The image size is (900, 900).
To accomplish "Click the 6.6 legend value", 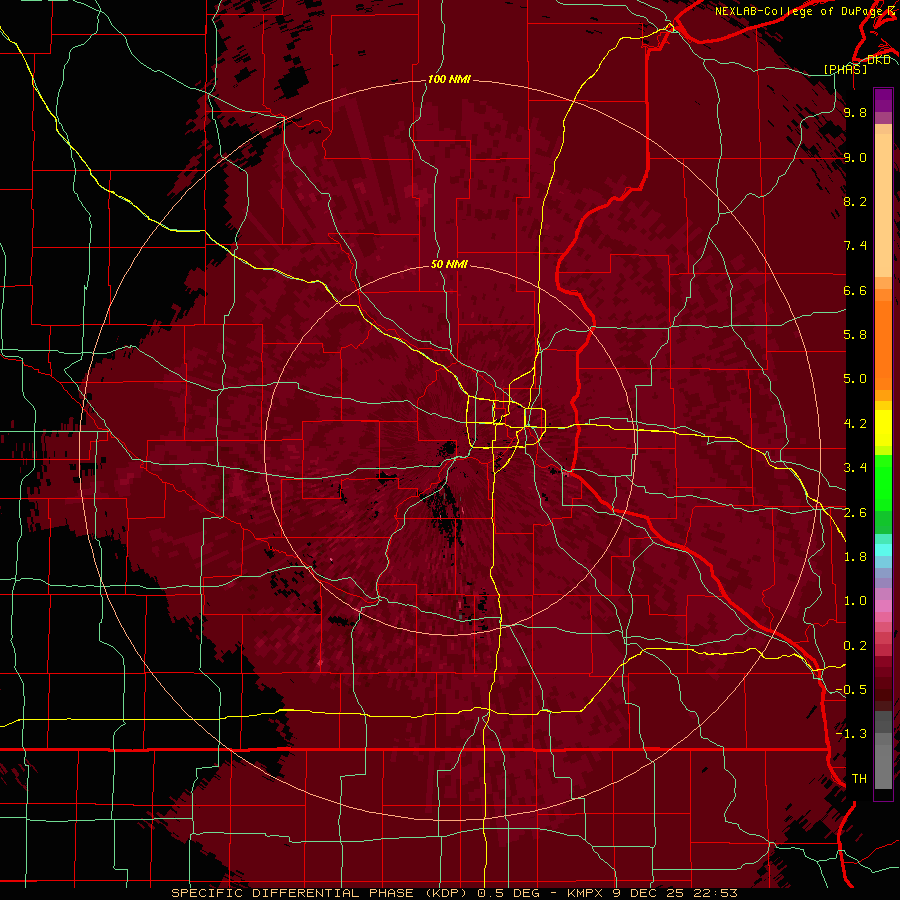I will pyautogui.click(x=855, y=290).
